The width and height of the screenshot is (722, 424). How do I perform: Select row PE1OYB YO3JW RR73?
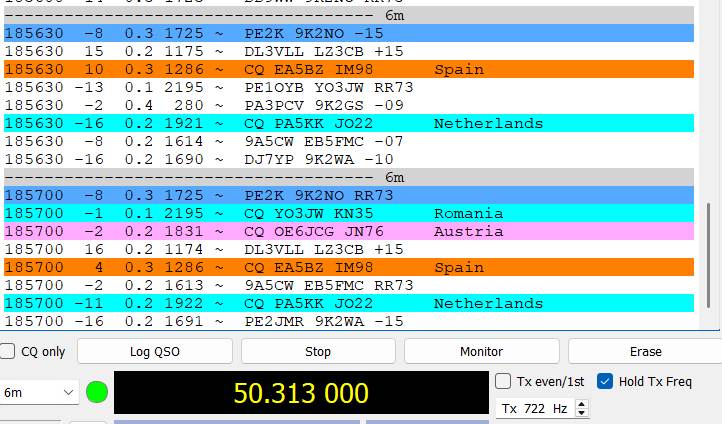click(349, 87)
